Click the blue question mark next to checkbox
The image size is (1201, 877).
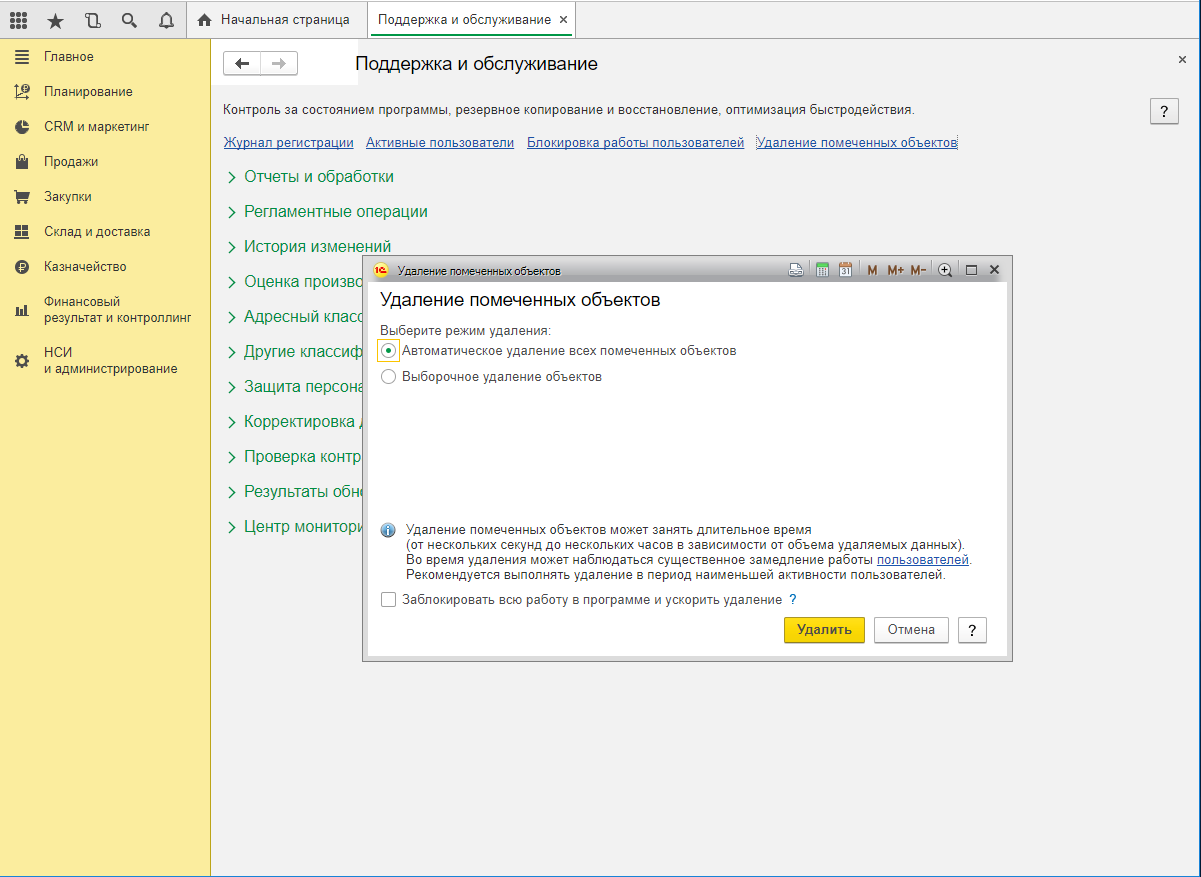pyautogui.click(x=793, y=600)
